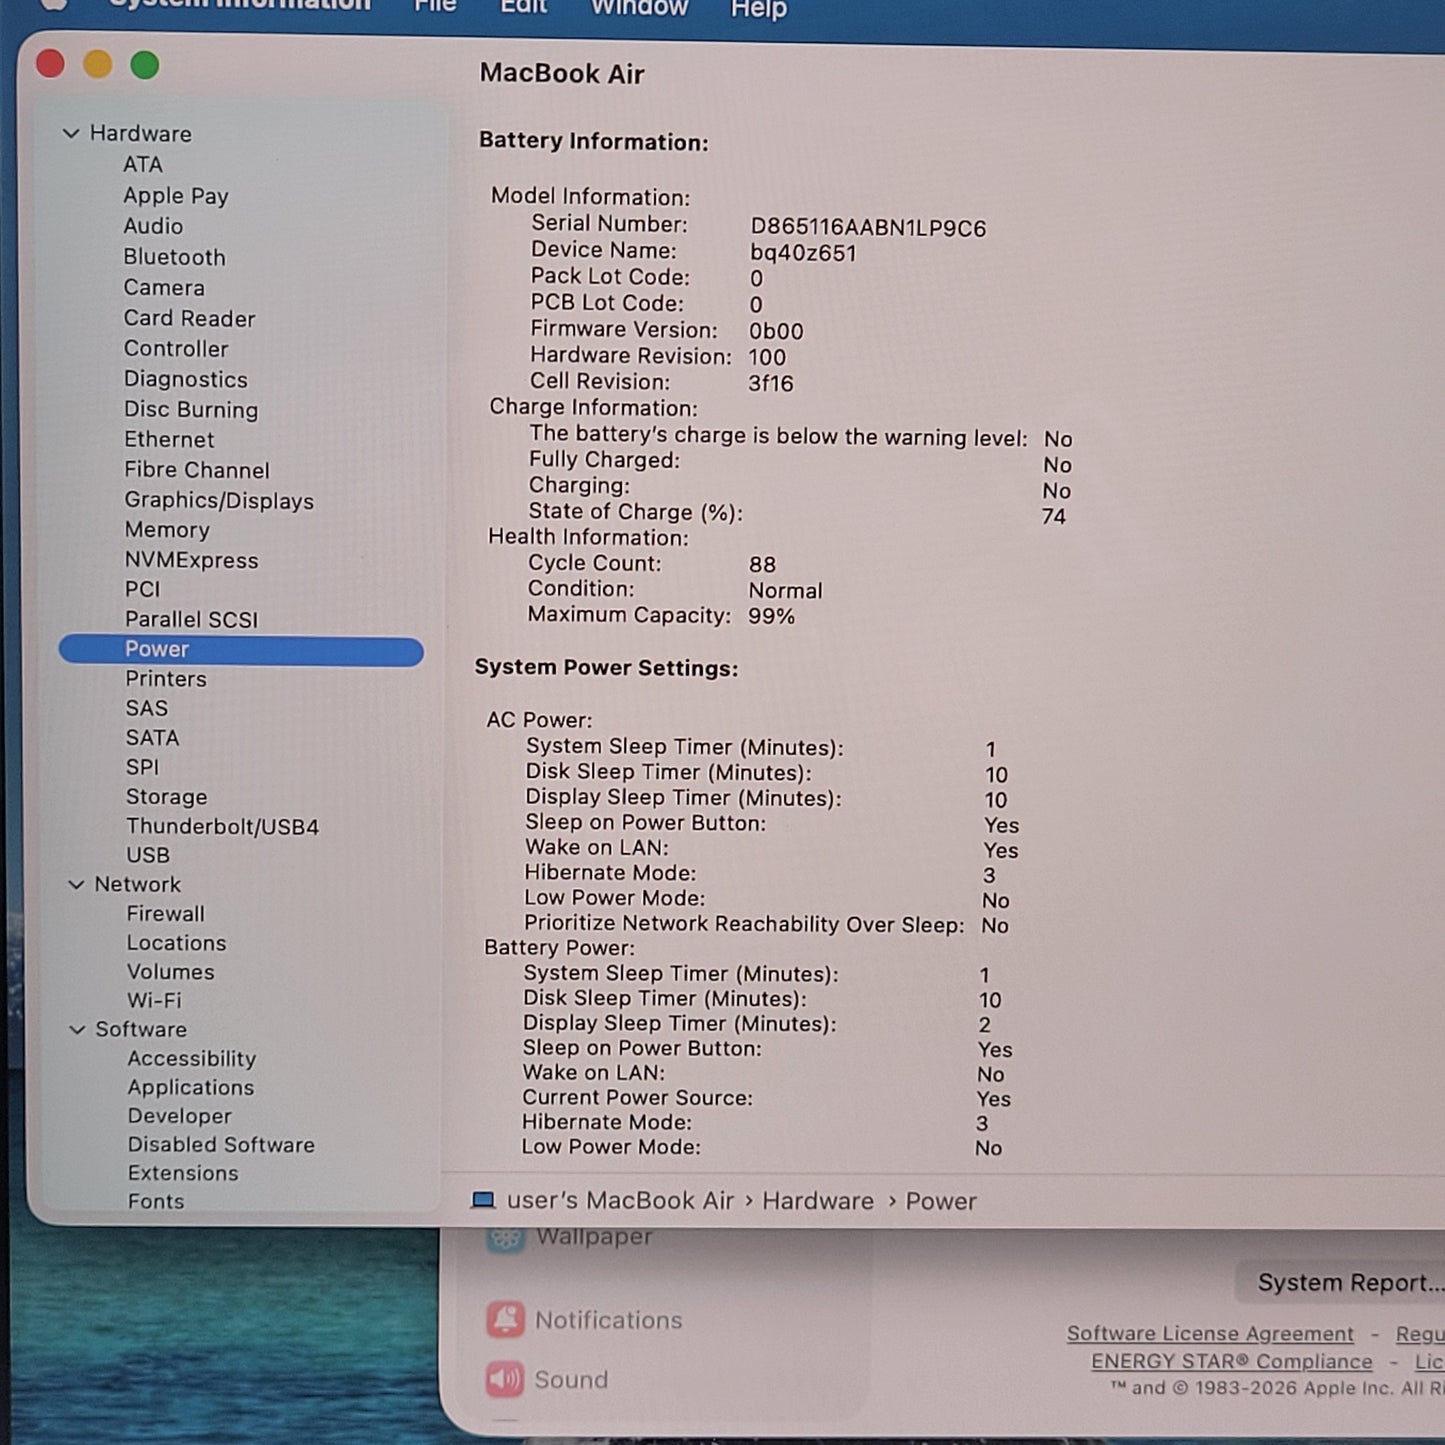Click user's MacBook Air in path bar
This screenshot has height=1445, width=1445.
620,1200
